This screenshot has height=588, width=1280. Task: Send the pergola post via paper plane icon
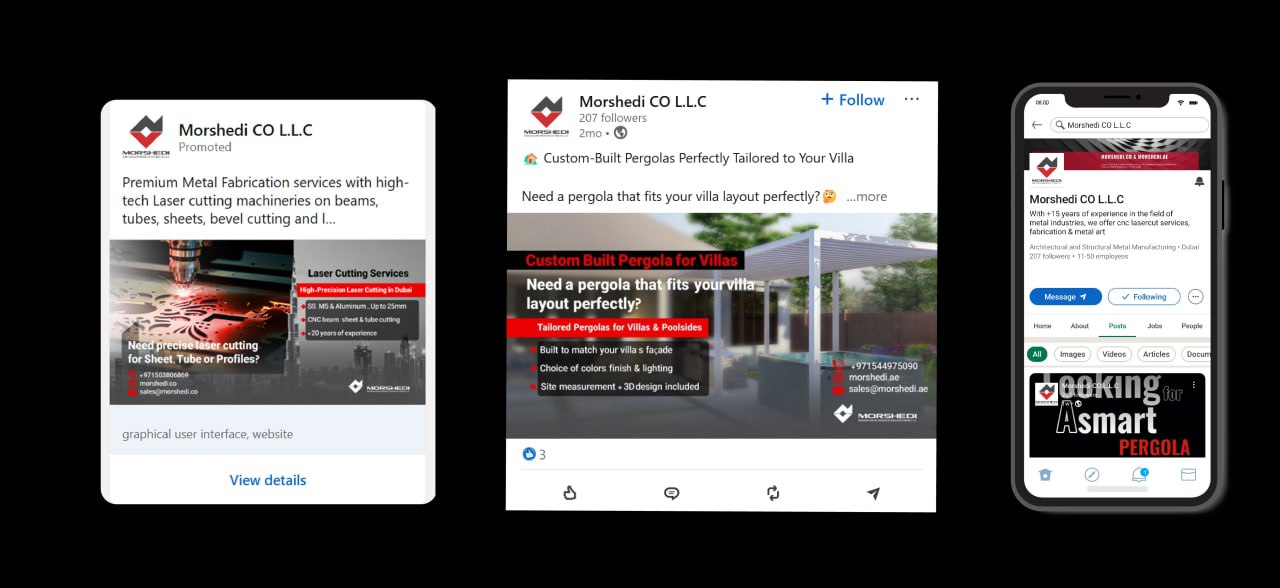(x=873, y=493)
